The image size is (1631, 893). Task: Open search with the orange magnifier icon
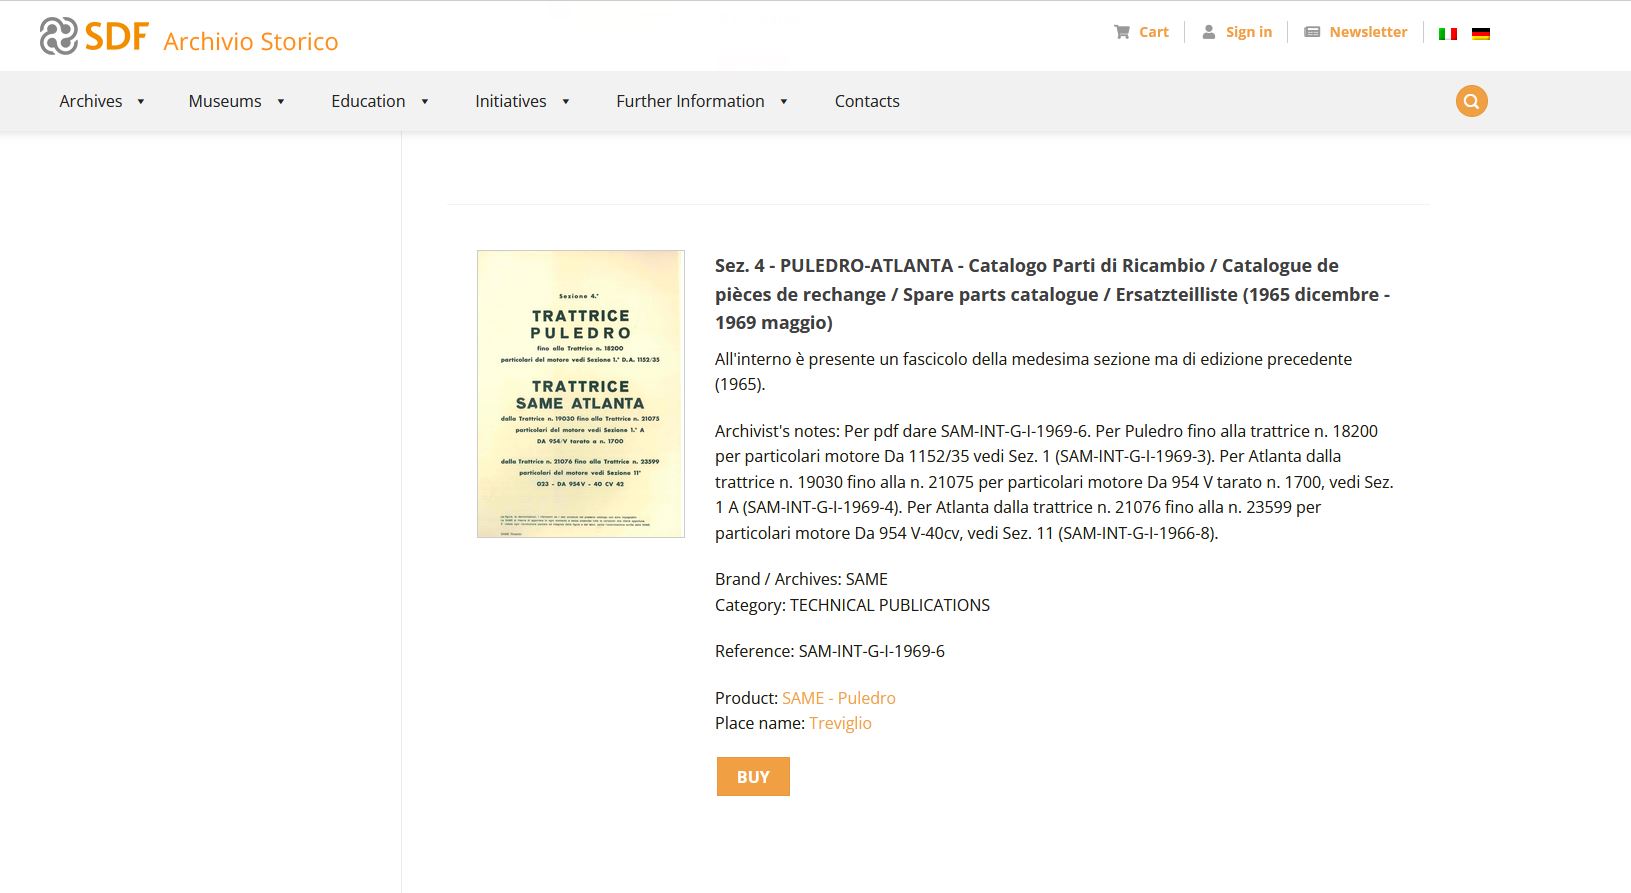pos(1471,101)
